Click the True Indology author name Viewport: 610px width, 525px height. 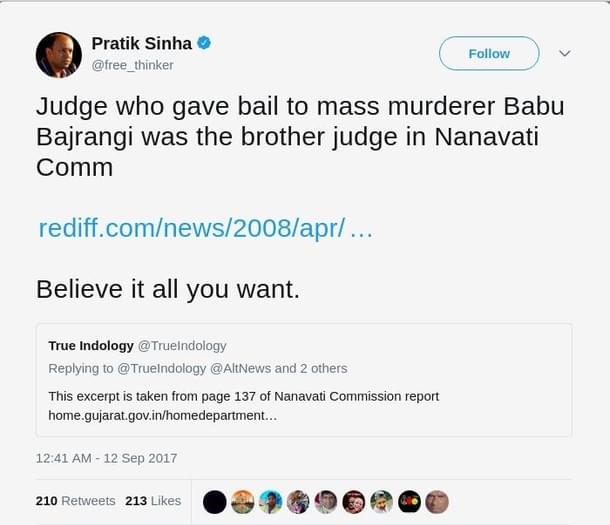(91, 345)
